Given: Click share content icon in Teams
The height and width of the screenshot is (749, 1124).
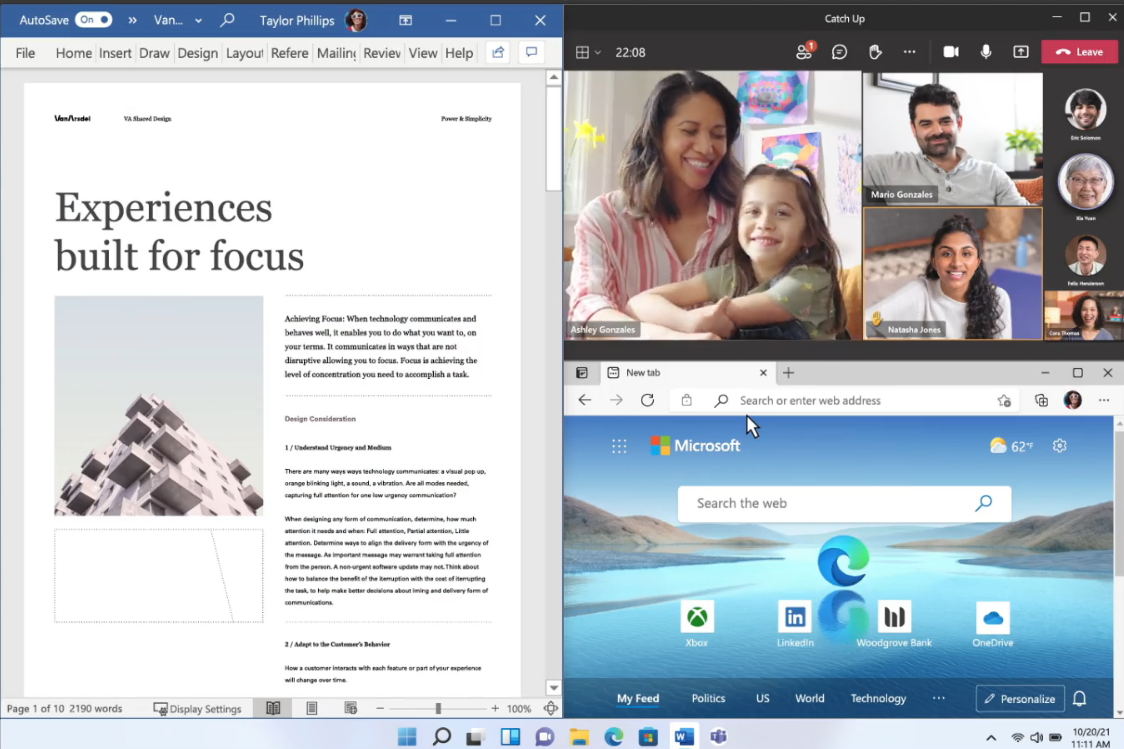Looking at the screenshot, I should (x=1020, y=52).
